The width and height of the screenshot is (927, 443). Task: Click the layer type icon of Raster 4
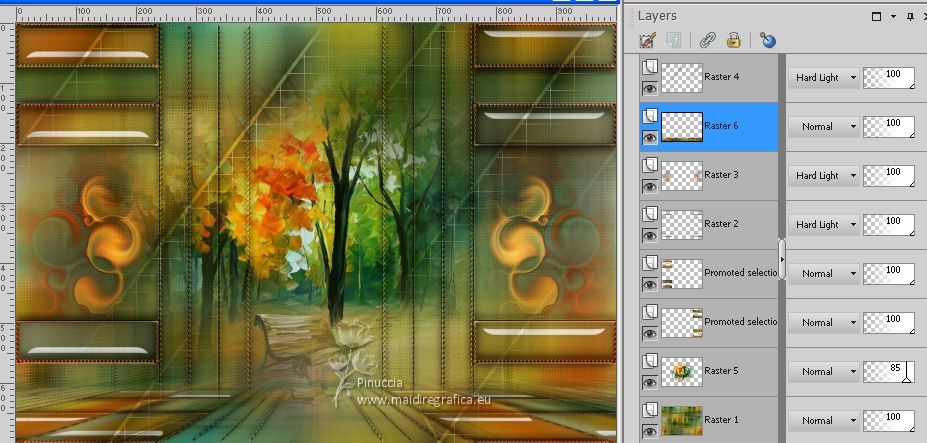point(650,66)
